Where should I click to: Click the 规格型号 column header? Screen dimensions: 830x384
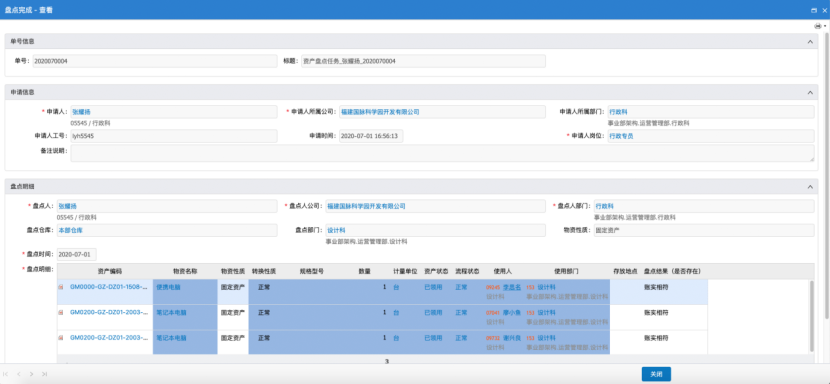312,271
